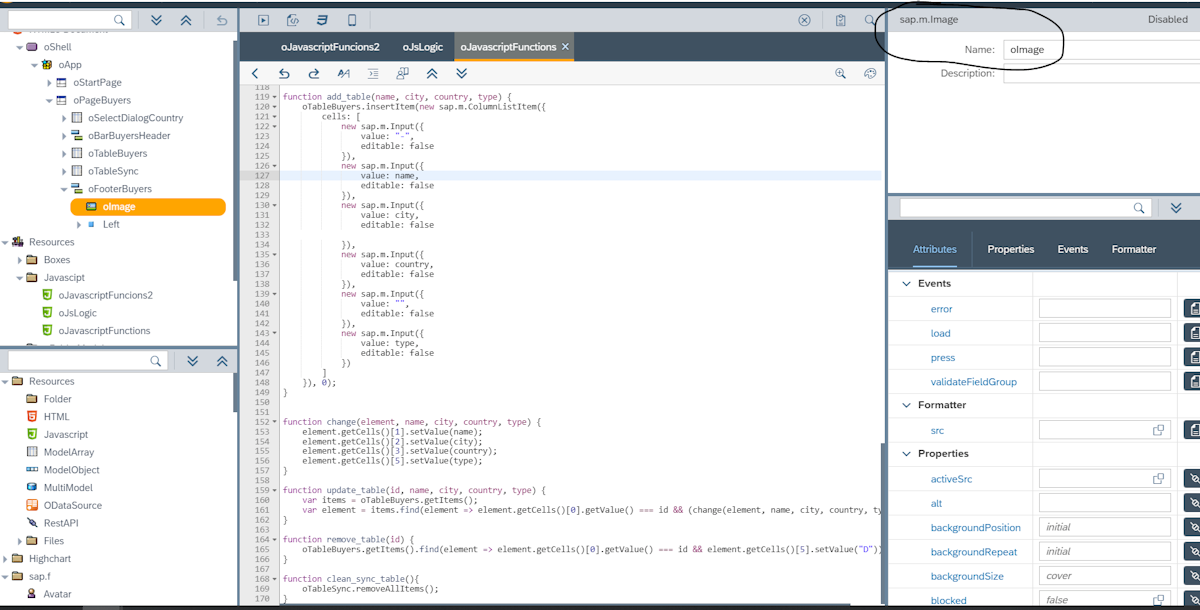
Task: Collapse the oShell tree node
Action: coord(20,47)
